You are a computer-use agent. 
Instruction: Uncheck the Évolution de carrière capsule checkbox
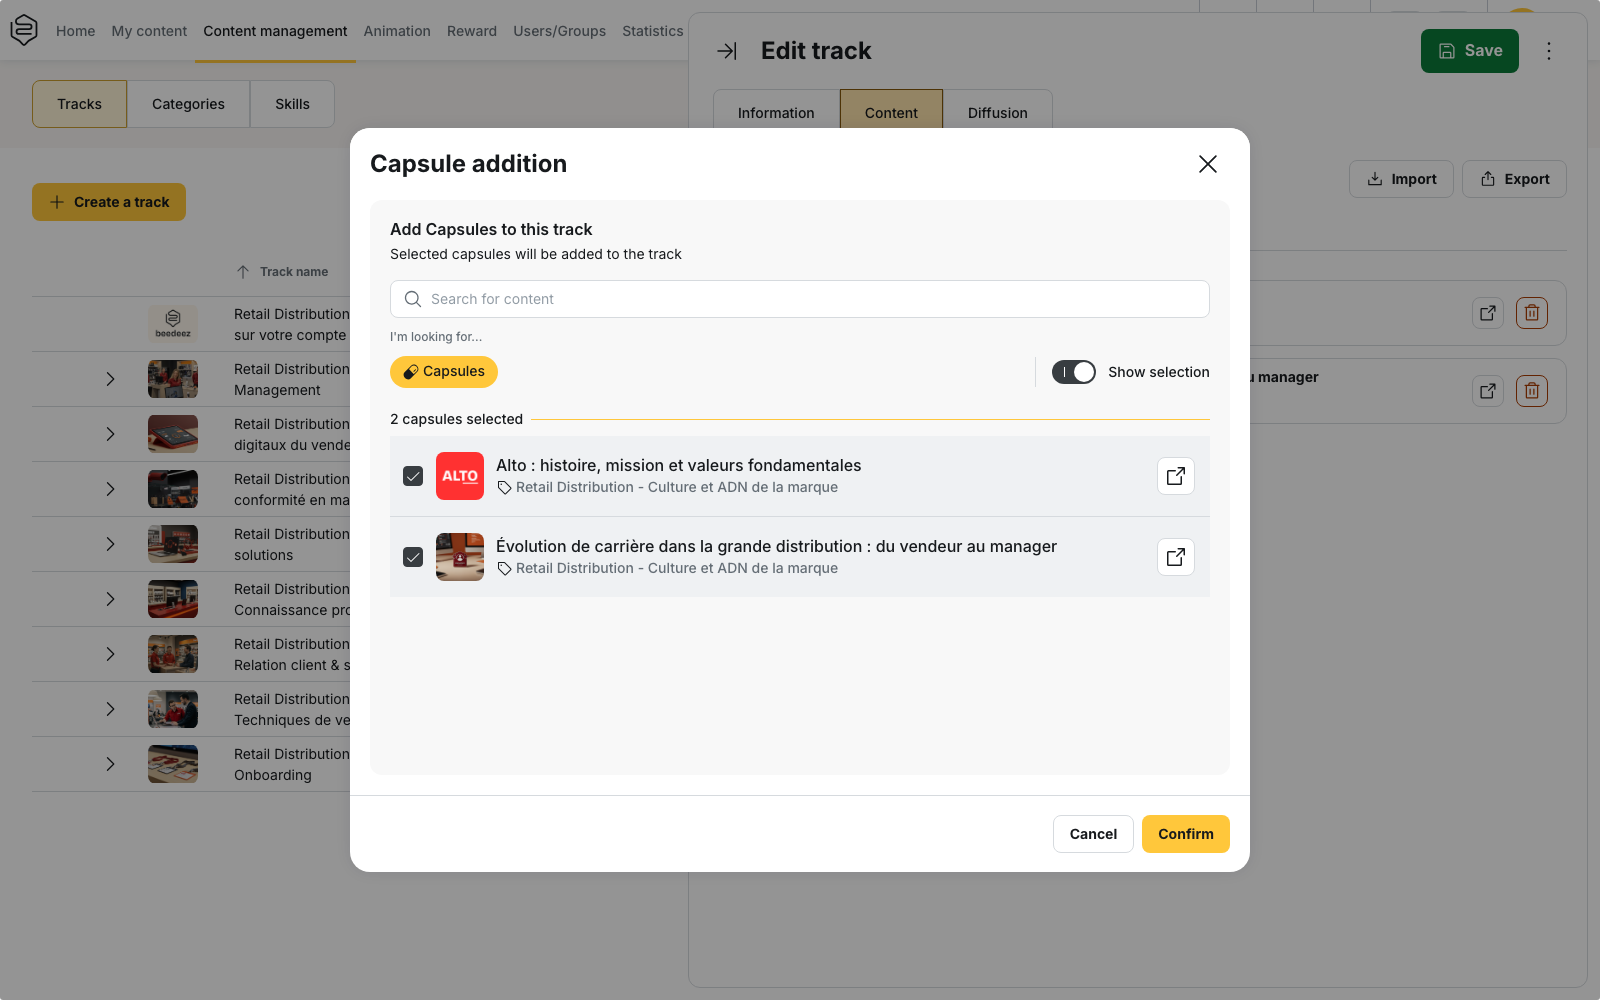pos(413,557)
